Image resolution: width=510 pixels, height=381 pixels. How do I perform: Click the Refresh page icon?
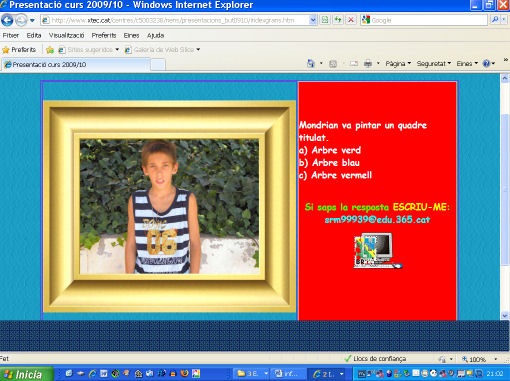coord(338,20)
